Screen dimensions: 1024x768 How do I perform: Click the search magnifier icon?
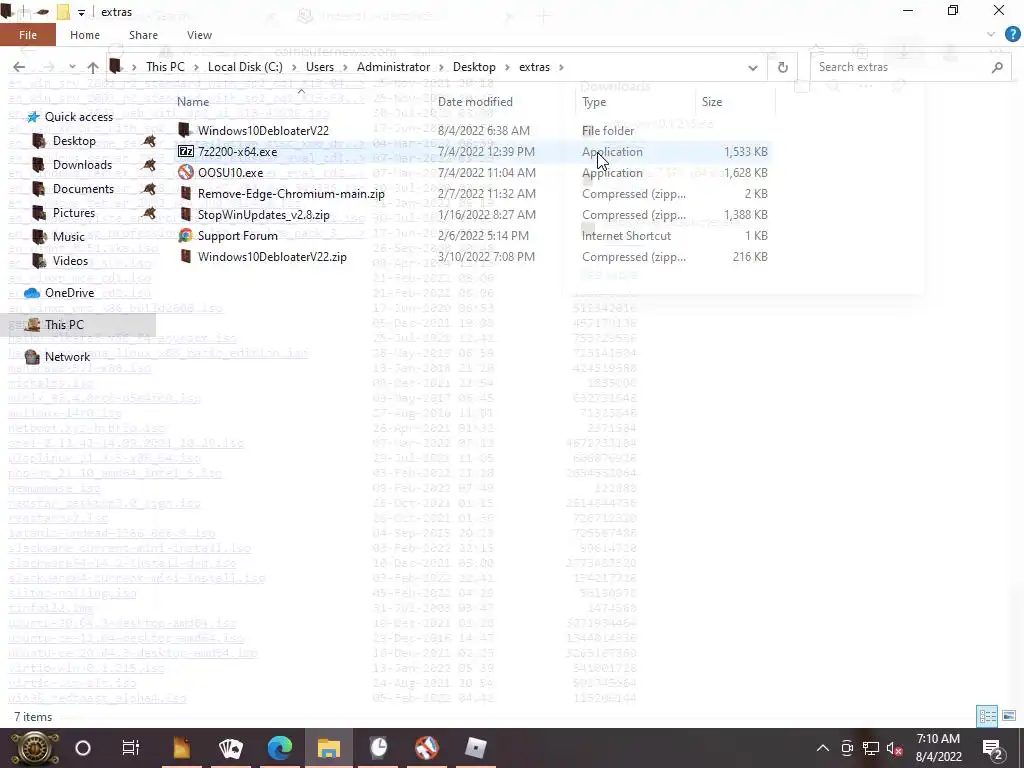[997, 67]
